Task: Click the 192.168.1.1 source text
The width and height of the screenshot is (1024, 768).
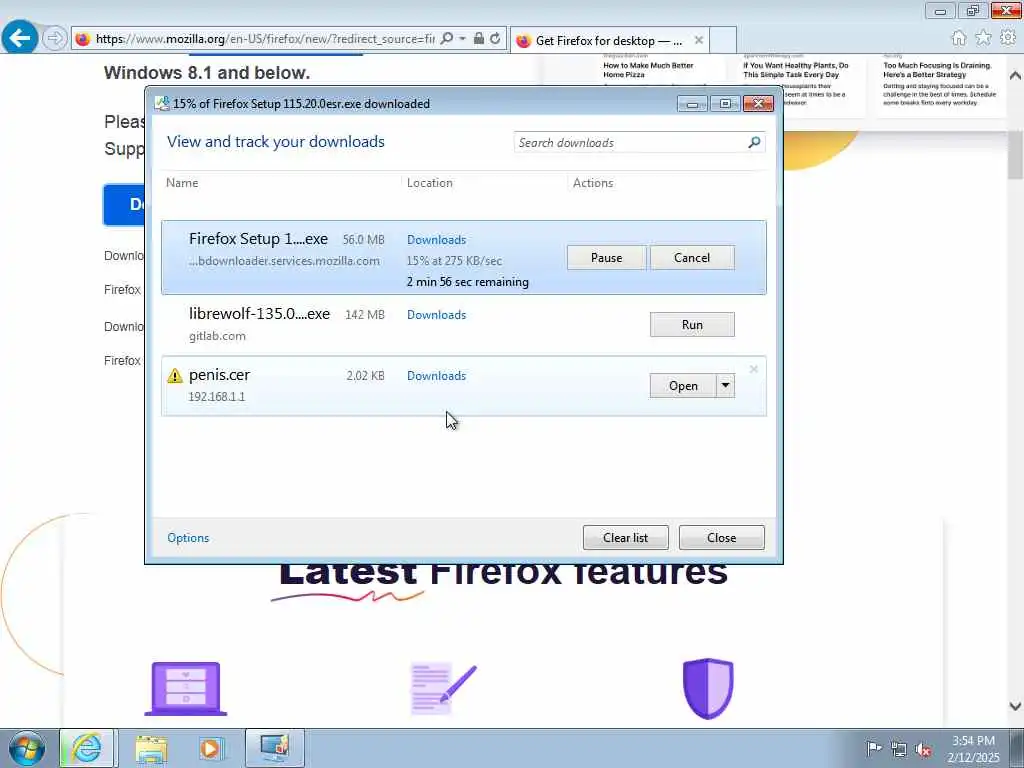Action: pos(217,396)
